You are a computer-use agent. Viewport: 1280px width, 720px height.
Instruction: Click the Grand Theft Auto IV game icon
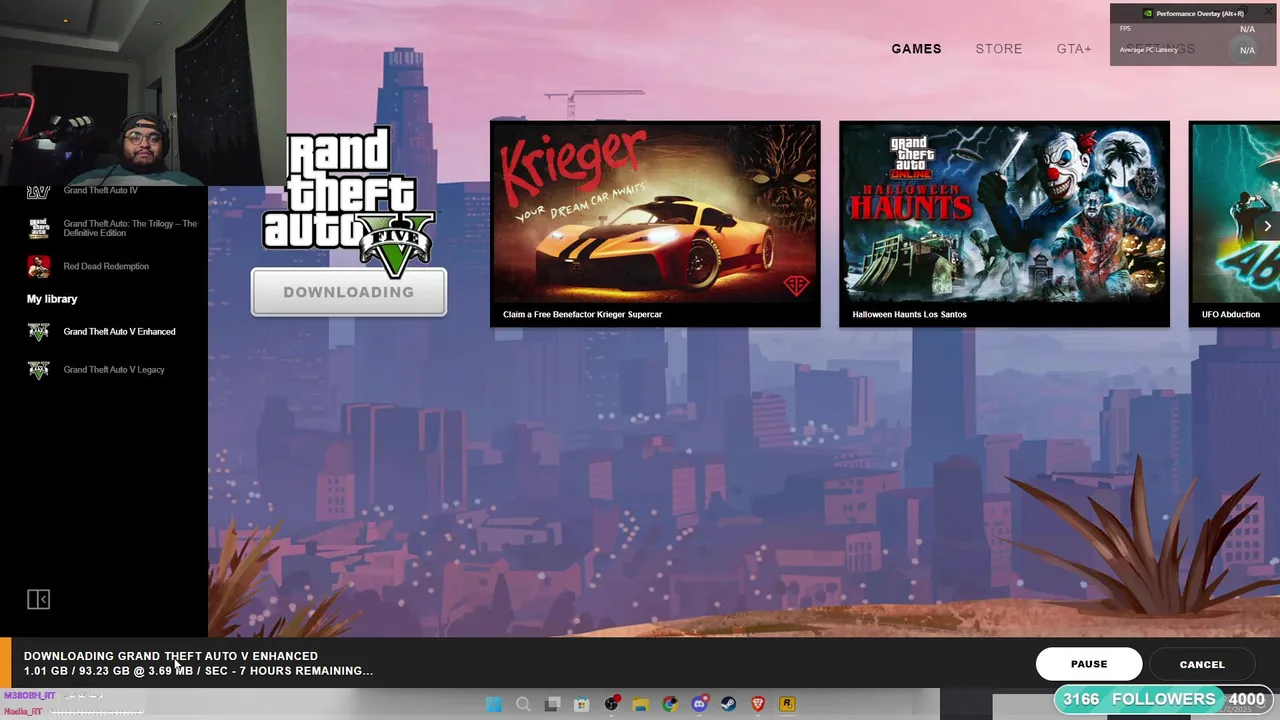click(38, 192)
